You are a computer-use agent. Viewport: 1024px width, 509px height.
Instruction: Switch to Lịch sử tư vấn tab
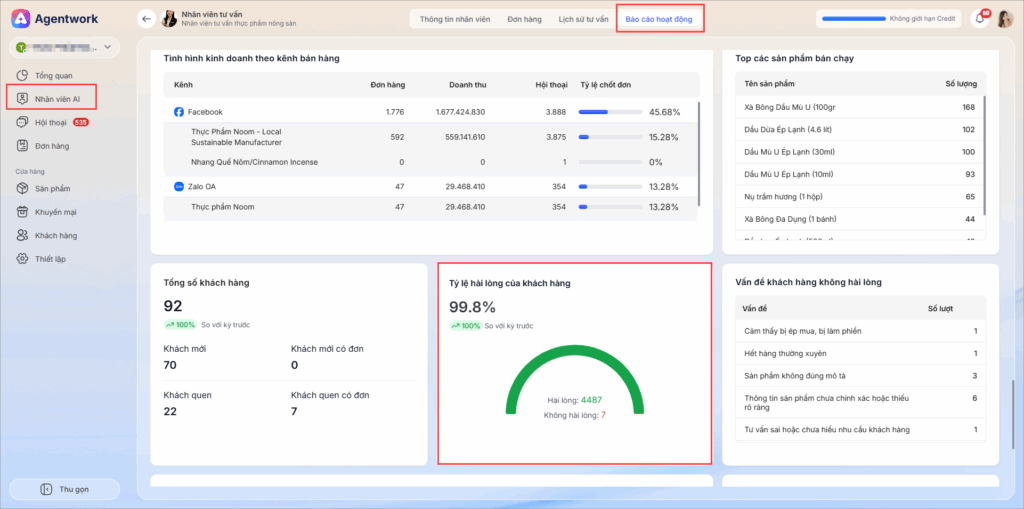583,19
